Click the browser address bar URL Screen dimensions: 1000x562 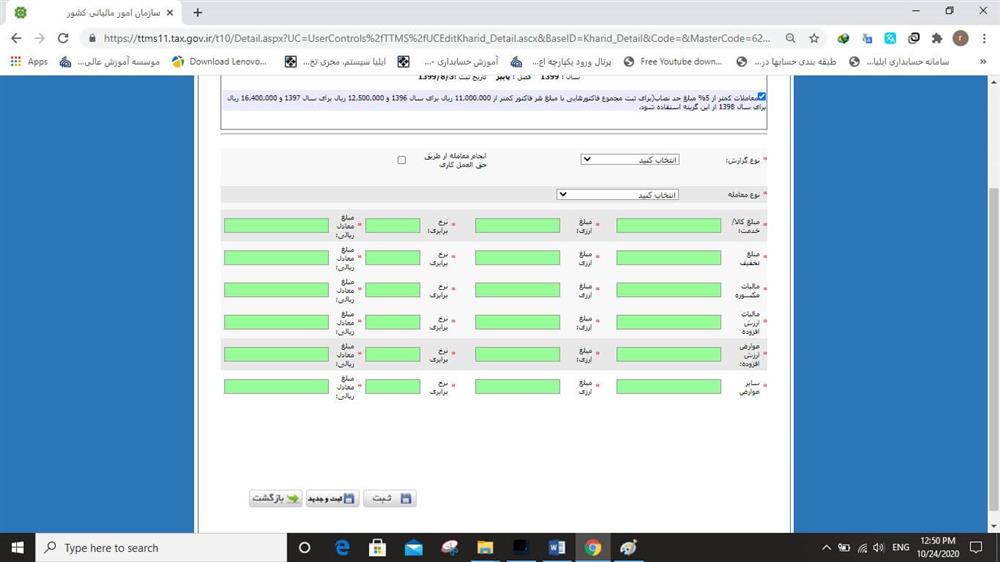(x=437, y=38)
